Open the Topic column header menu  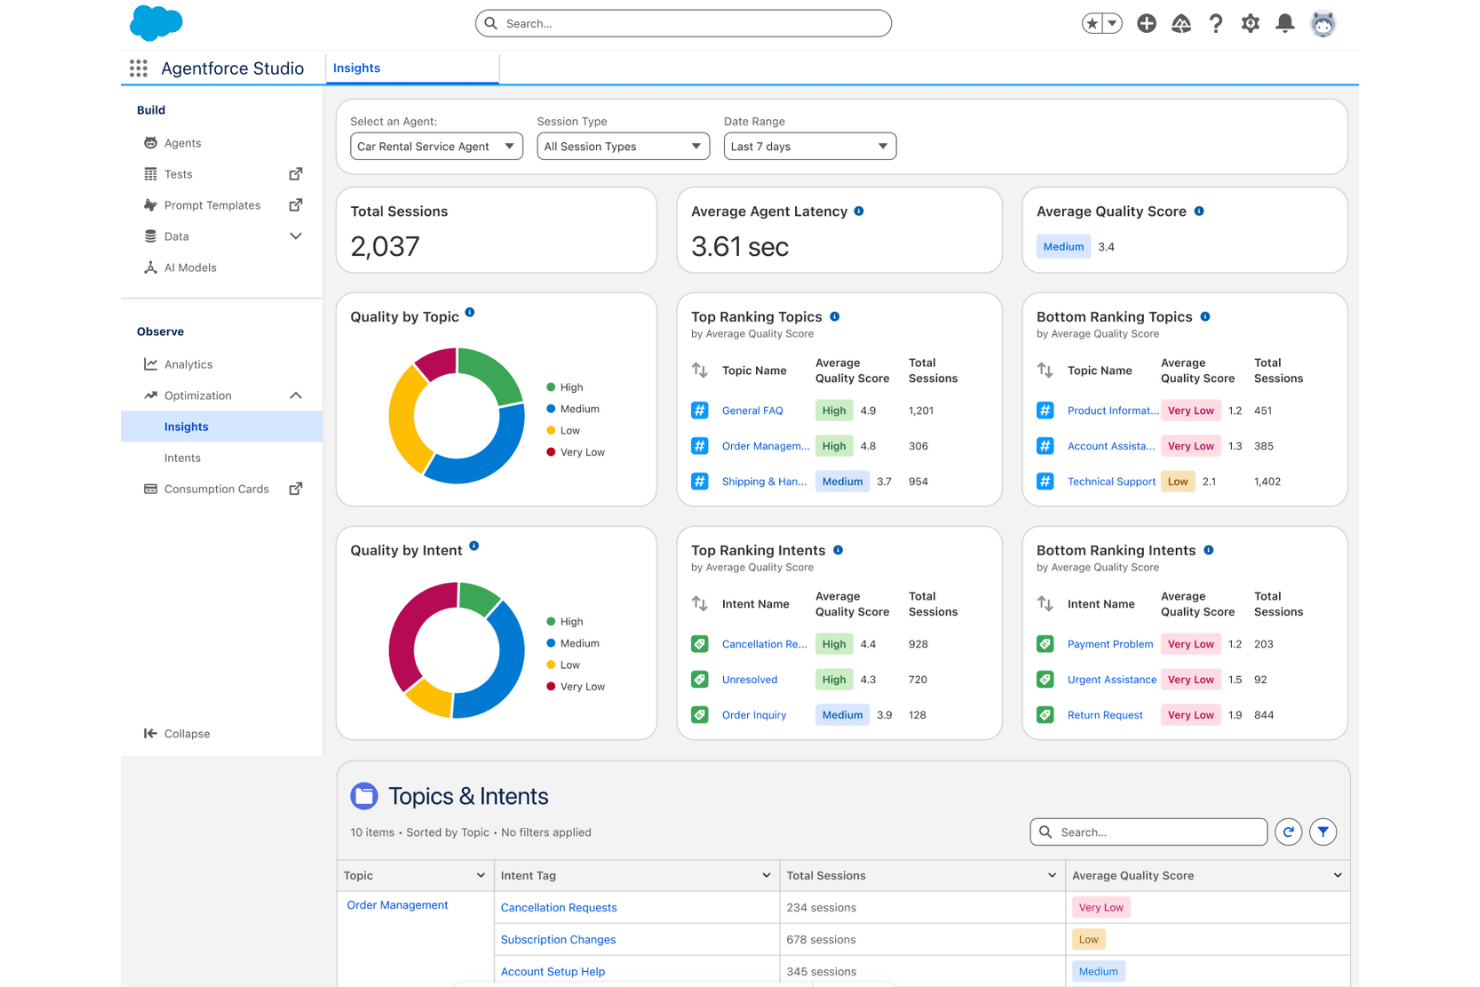pyautogui.click(x=481, y=875)
